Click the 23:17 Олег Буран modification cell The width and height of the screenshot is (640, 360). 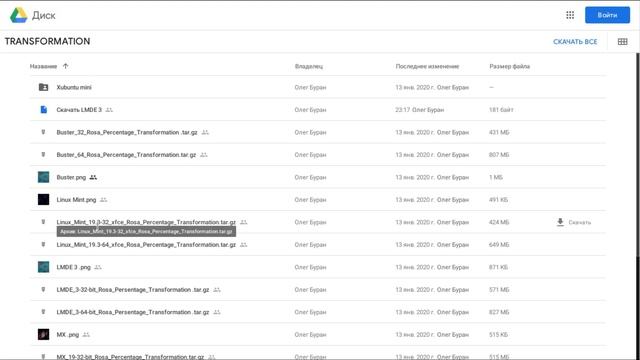[x=419, y=110]
